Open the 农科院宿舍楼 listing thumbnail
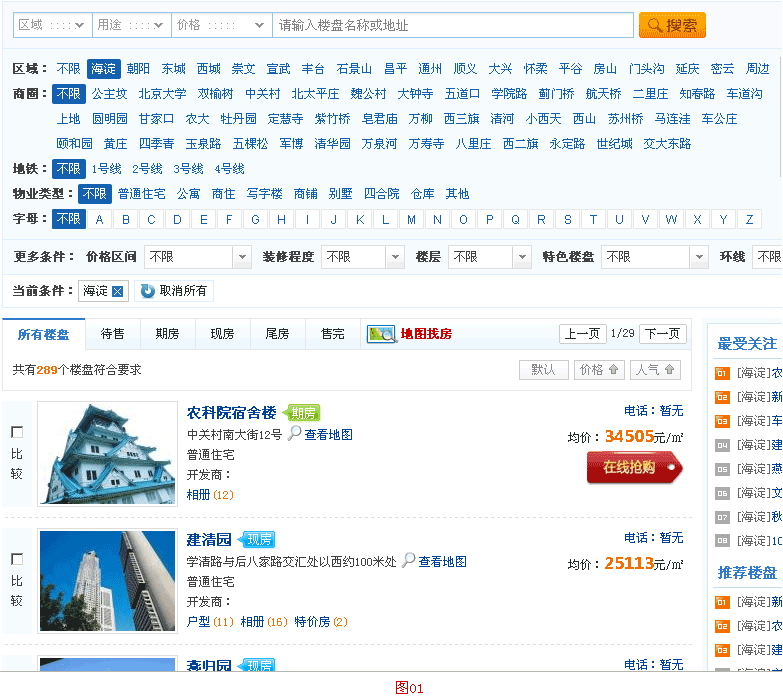This screenshot has height=700, width=783. [107, 453]
